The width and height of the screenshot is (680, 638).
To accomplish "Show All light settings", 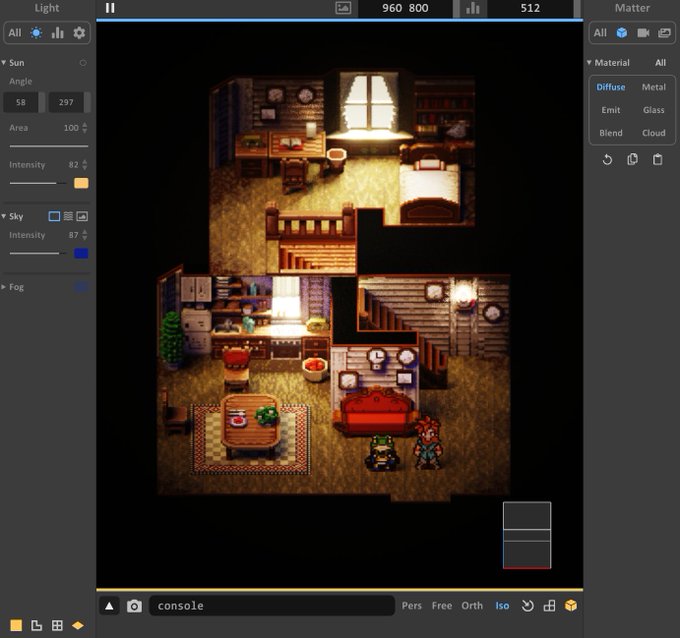I will point(15,33).
